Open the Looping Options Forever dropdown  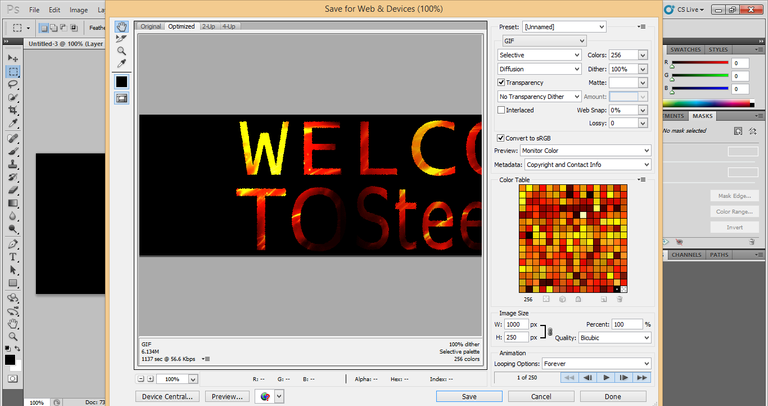[597, 364]
